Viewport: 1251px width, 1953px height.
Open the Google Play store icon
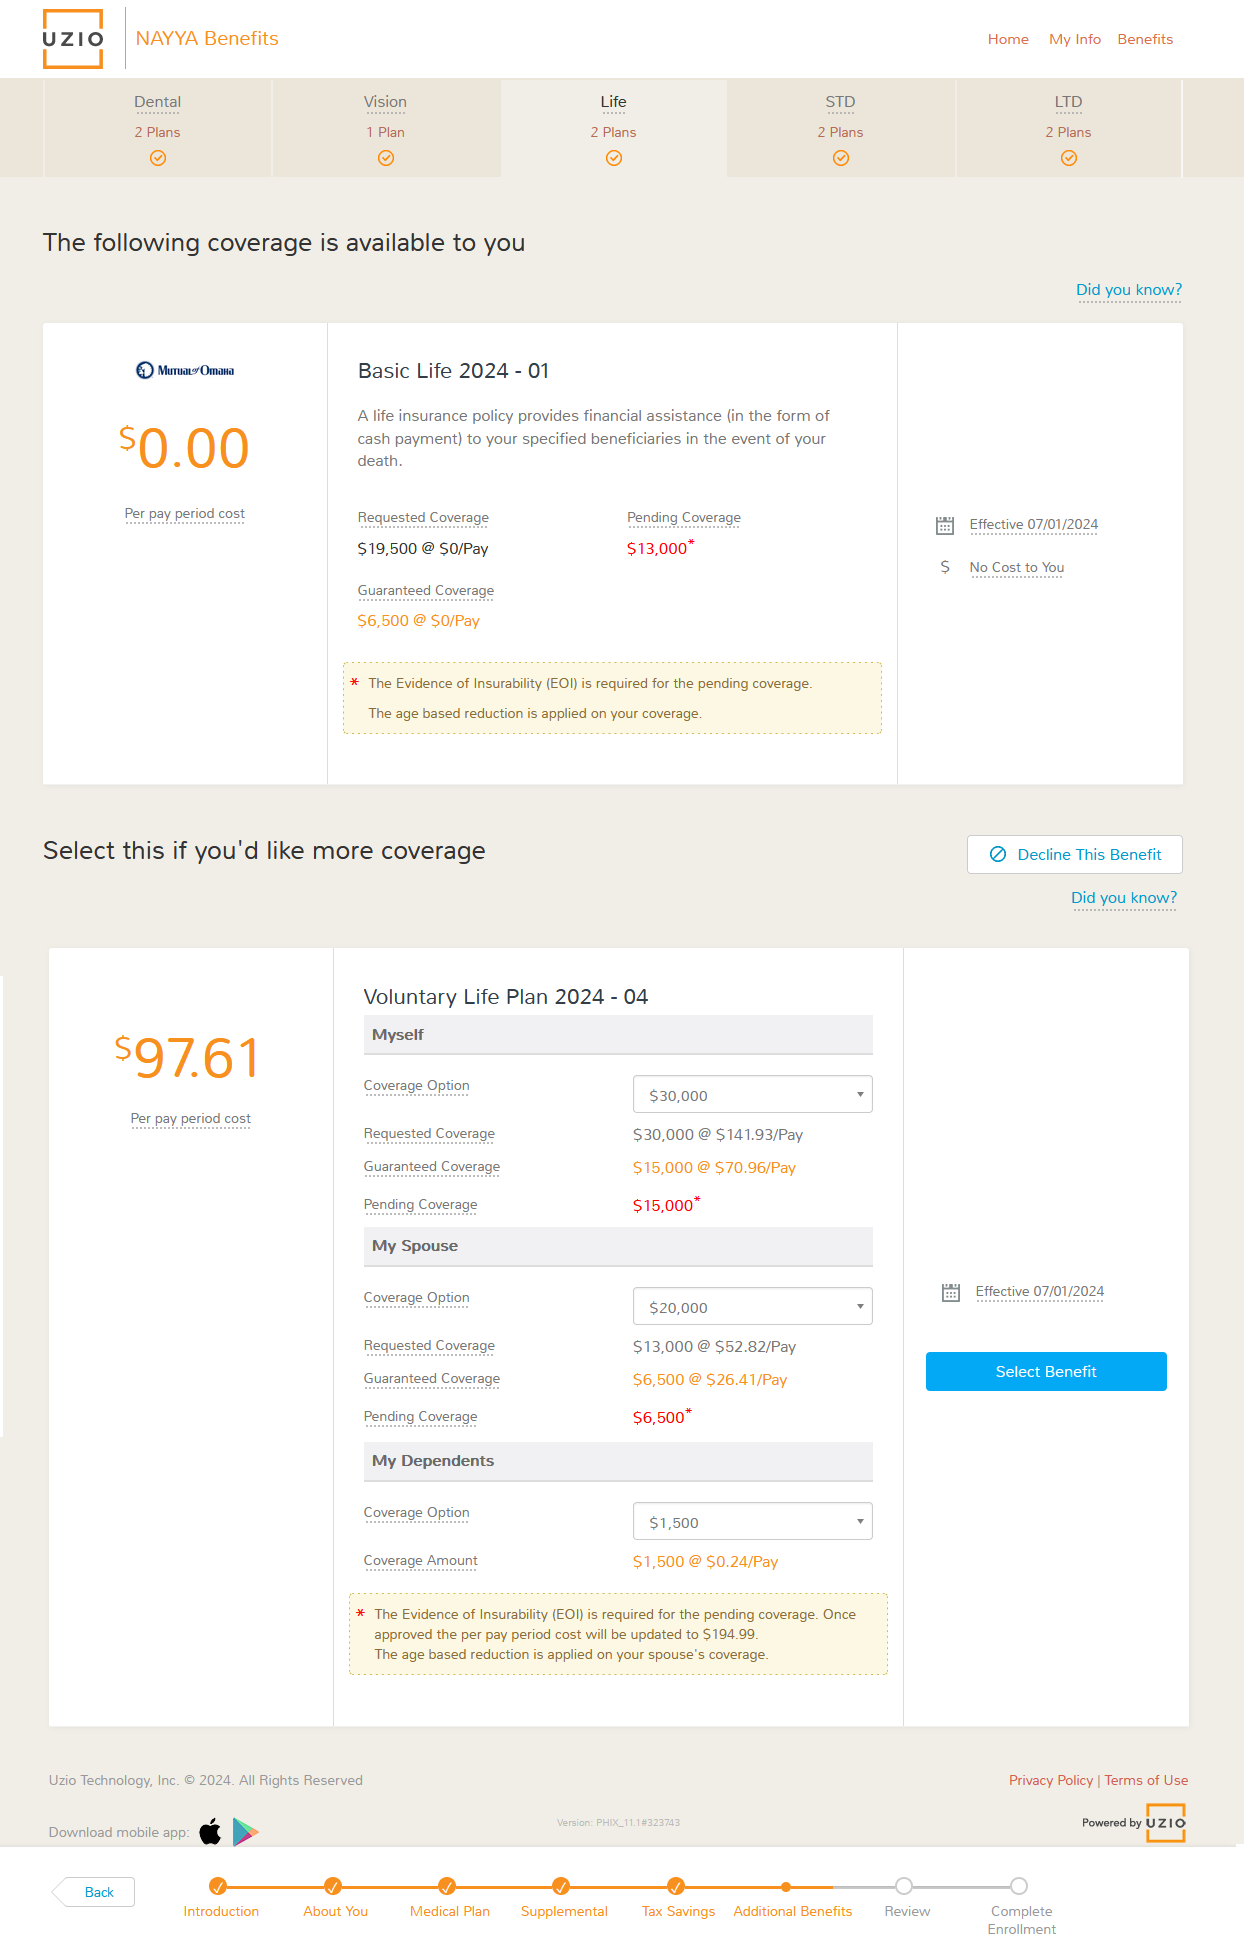(245, 1832)
